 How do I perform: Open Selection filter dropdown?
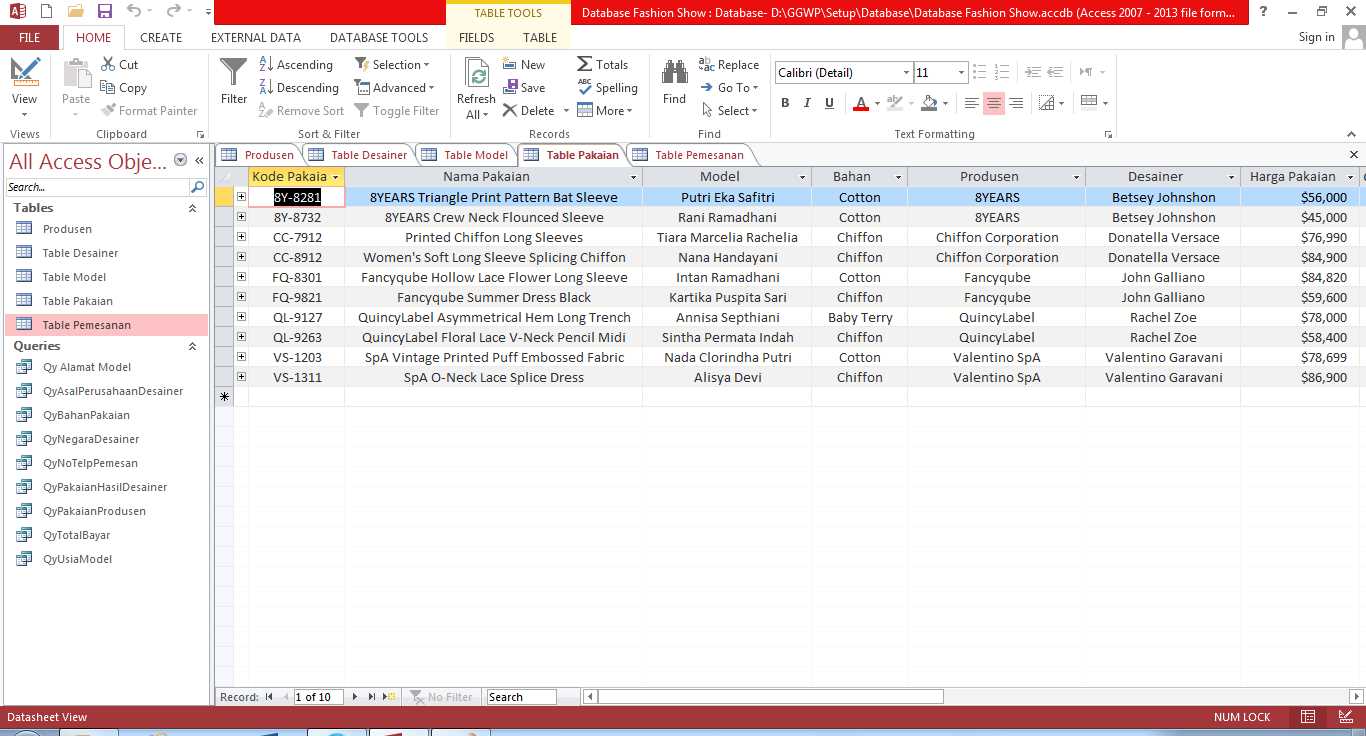click(392, 64)
